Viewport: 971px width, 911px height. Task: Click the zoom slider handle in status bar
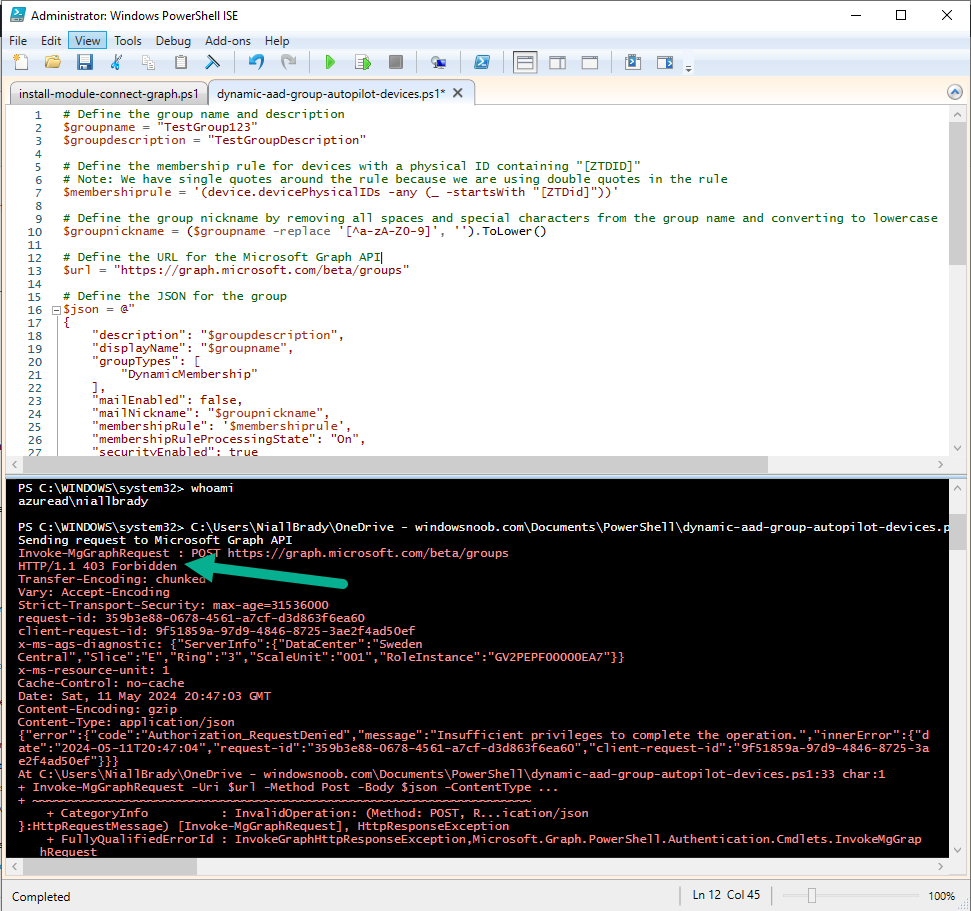[812, 896]
